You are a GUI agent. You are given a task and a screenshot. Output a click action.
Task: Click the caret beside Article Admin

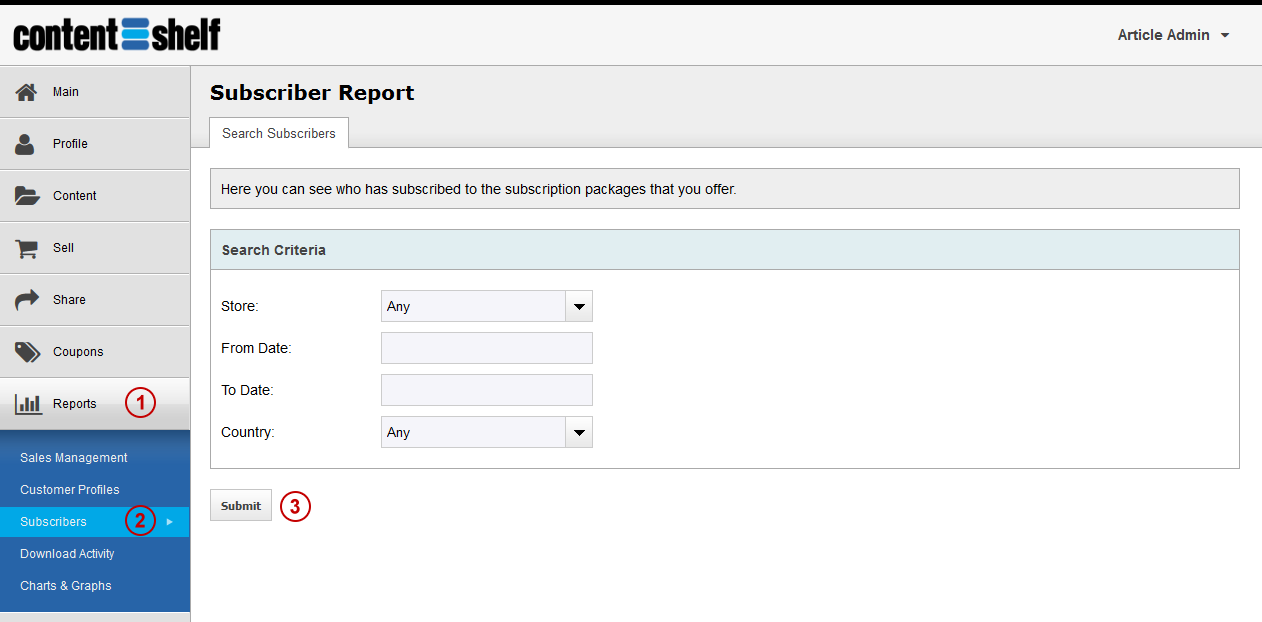coord(1225,36)
